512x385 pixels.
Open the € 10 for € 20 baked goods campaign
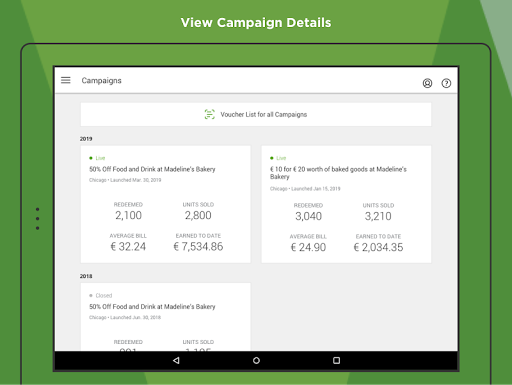pyautogui.click(x=338, y=173)
